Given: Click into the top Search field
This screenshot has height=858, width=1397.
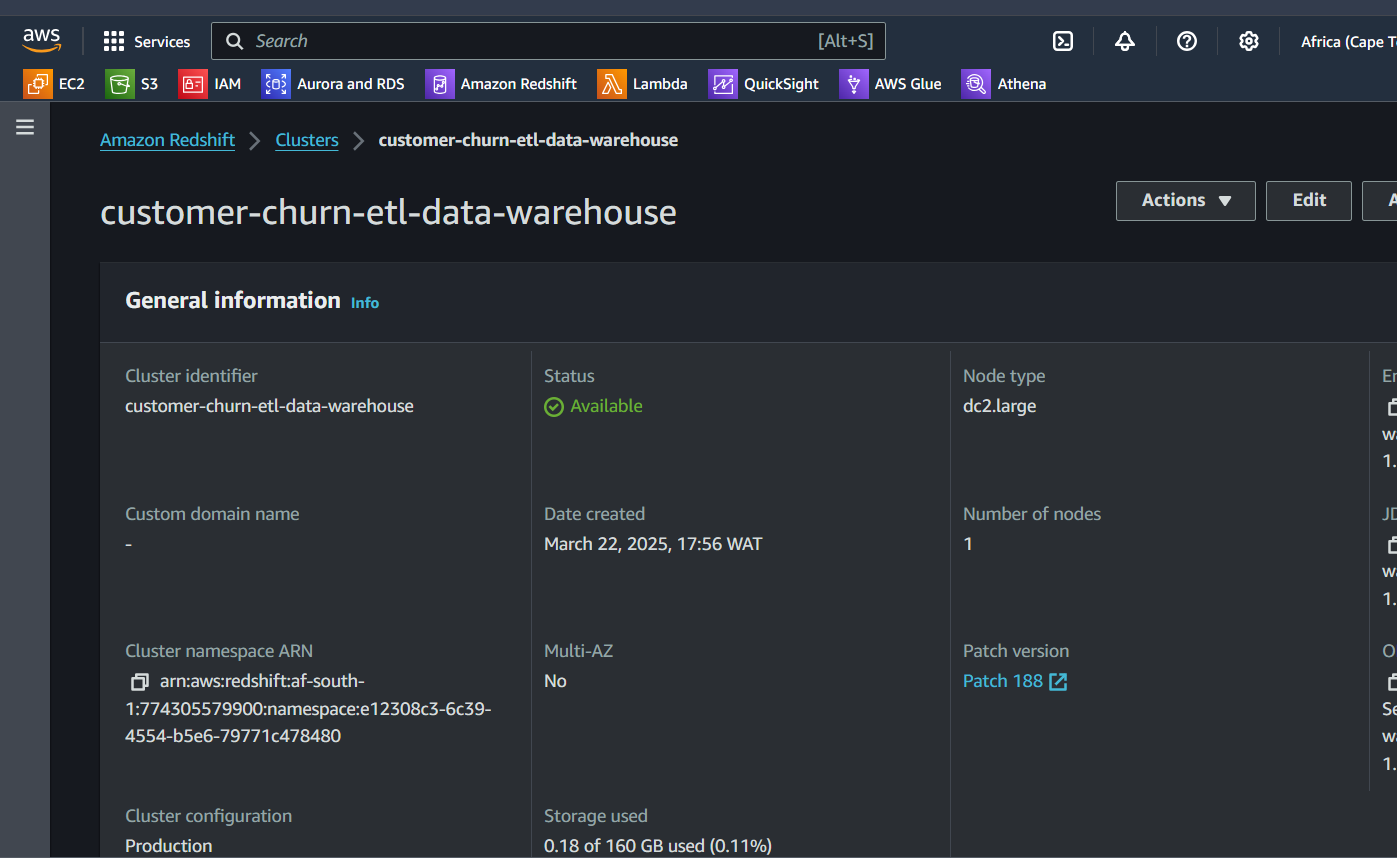Looking at the screenshot, I should [548, 41].
